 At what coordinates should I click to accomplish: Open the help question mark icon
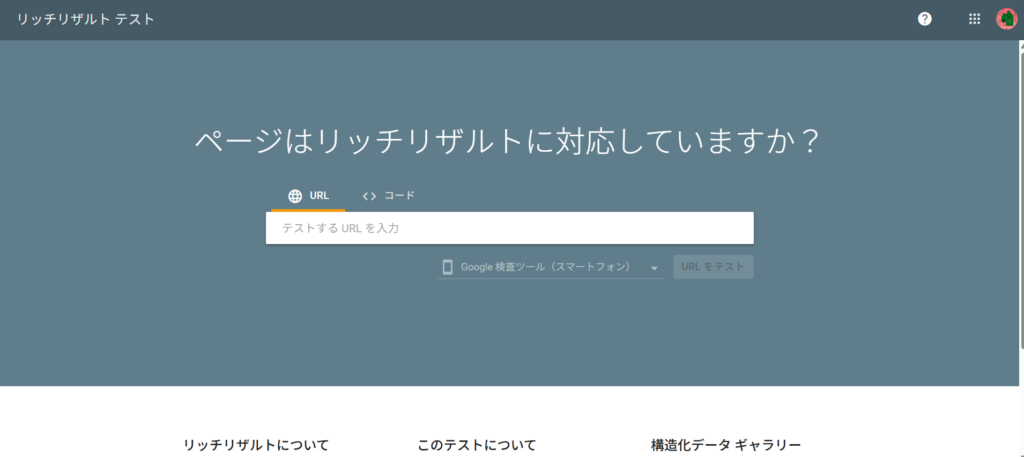924,20
